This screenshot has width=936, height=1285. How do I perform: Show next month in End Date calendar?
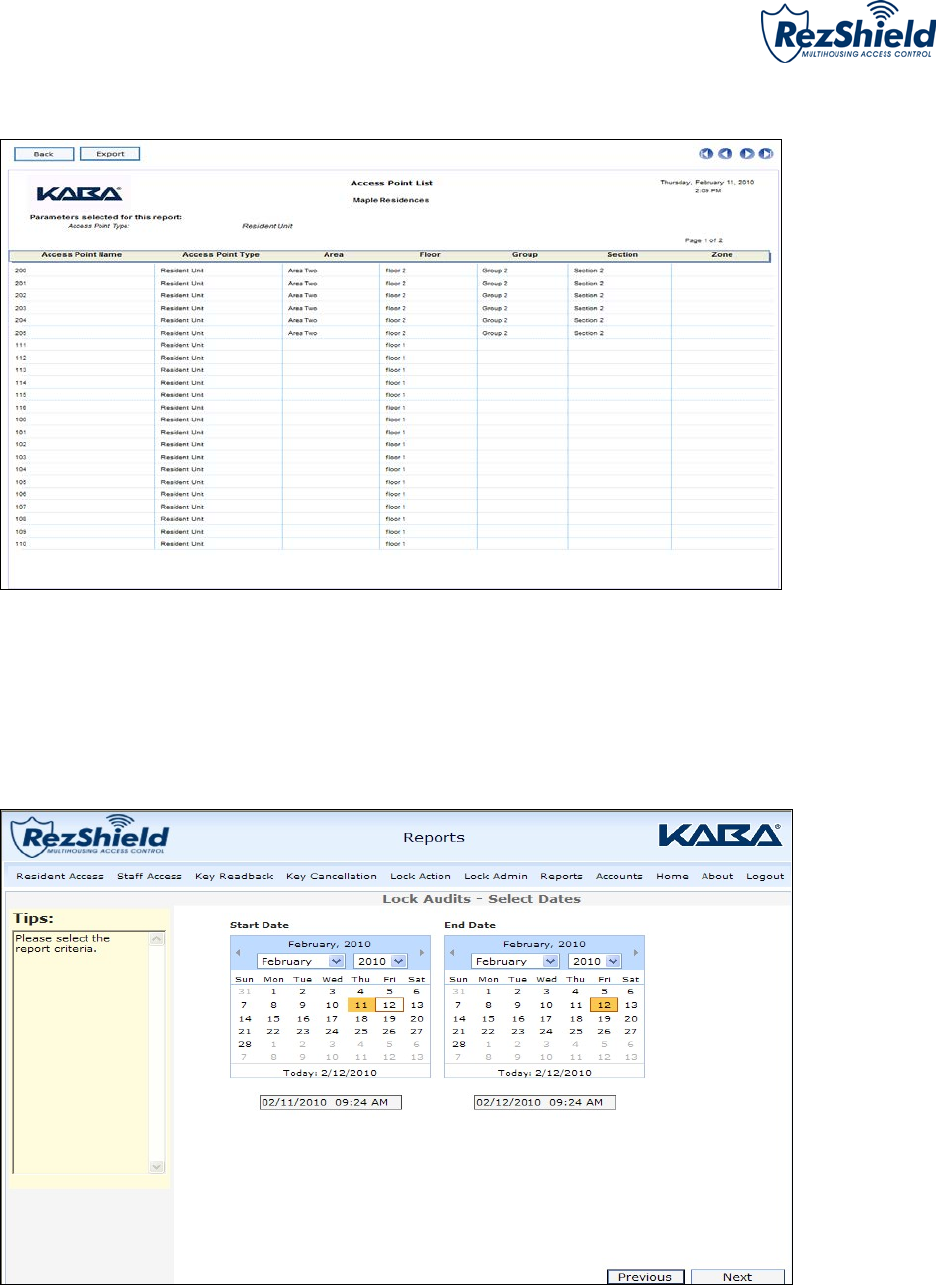click(637, 952)
